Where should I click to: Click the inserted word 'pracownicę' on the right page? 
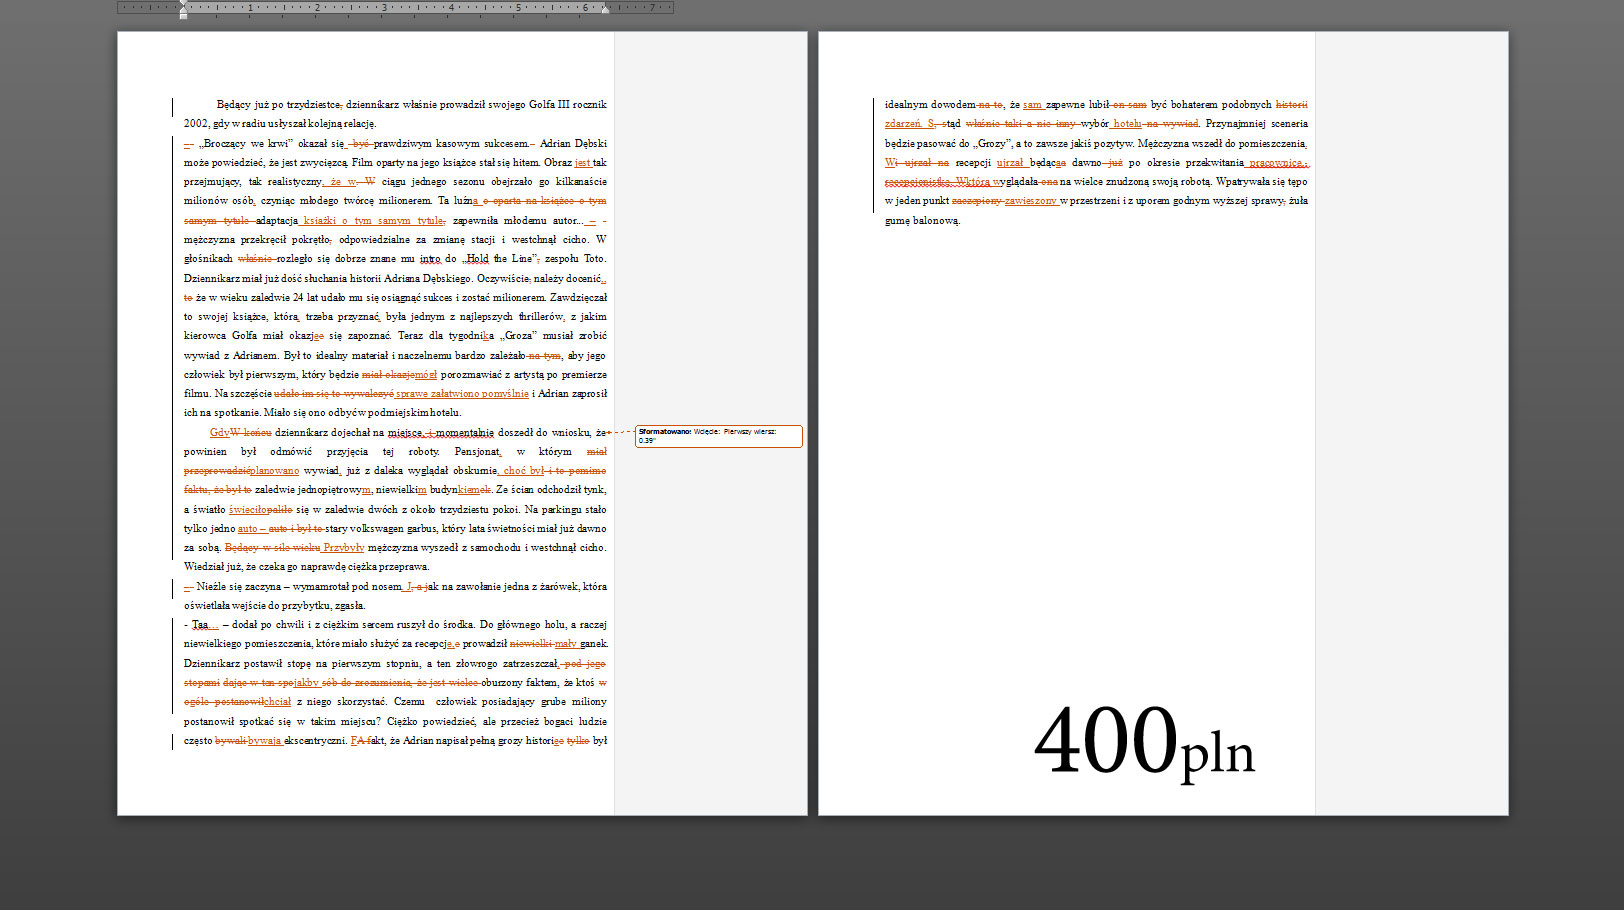1276,163
